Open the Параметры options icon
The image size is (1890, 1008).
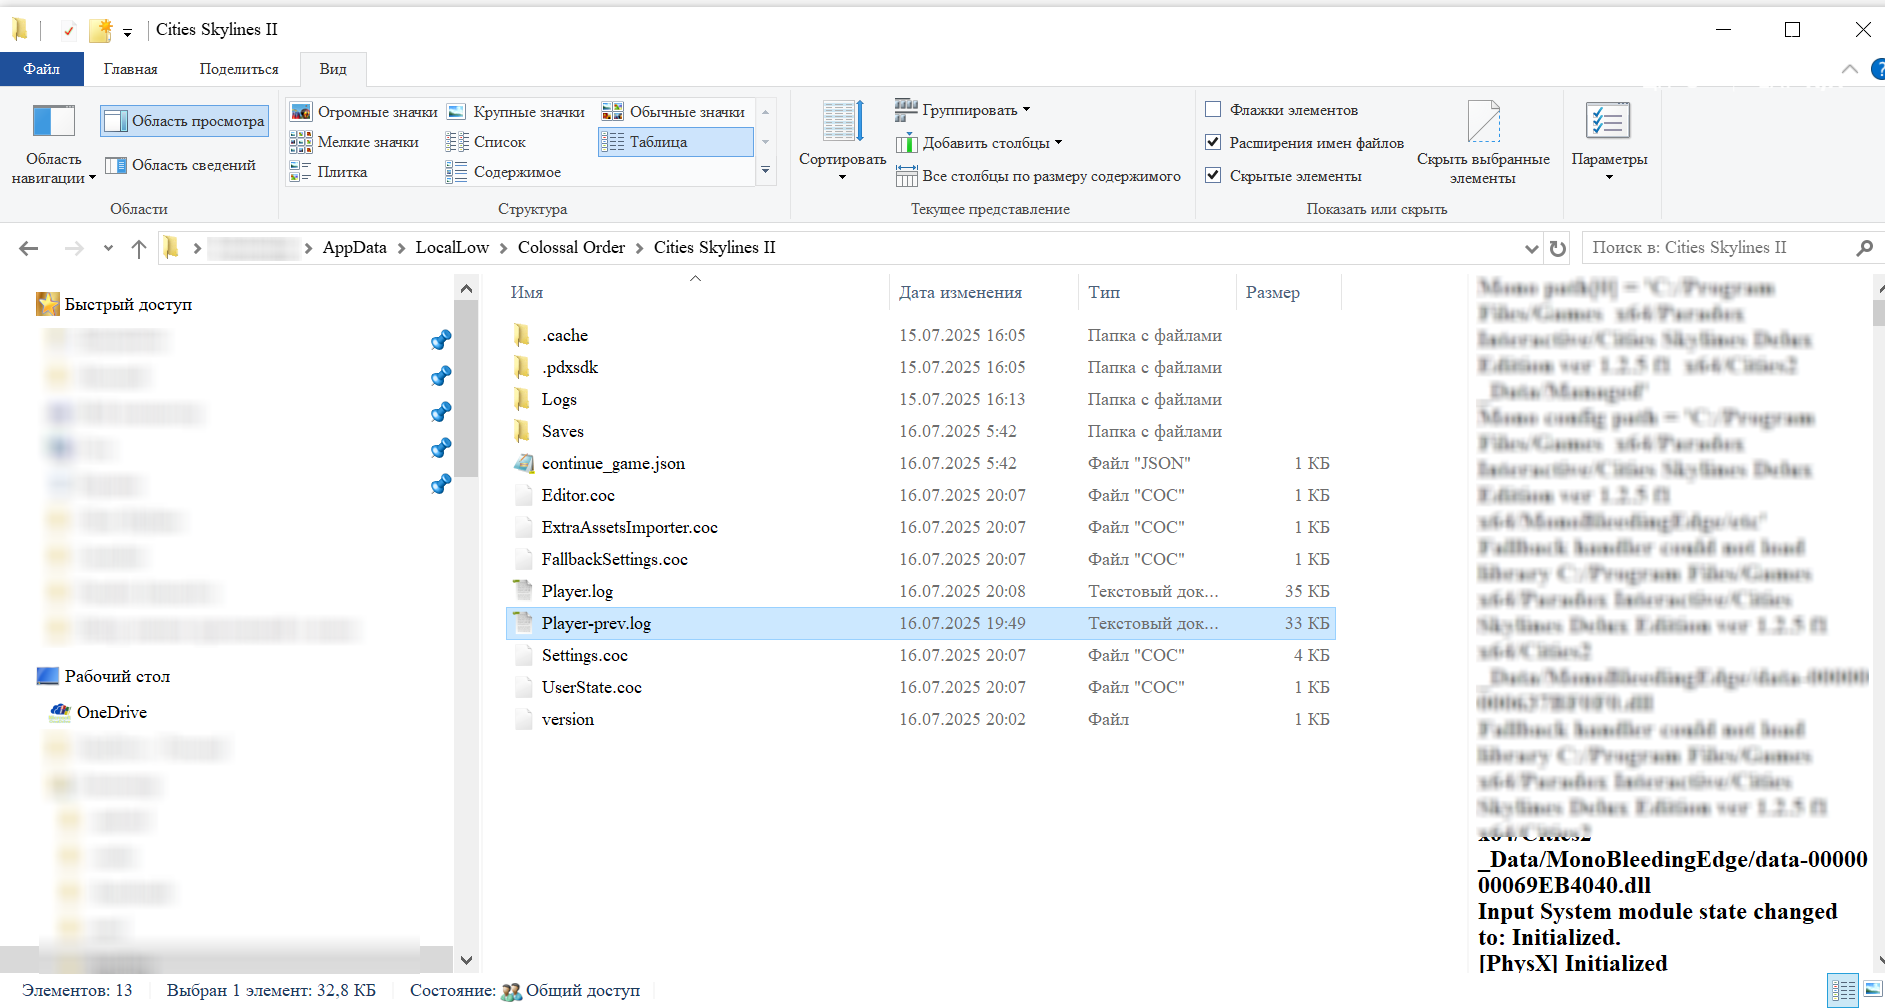pyautogui.click(x=1609, y=121)
